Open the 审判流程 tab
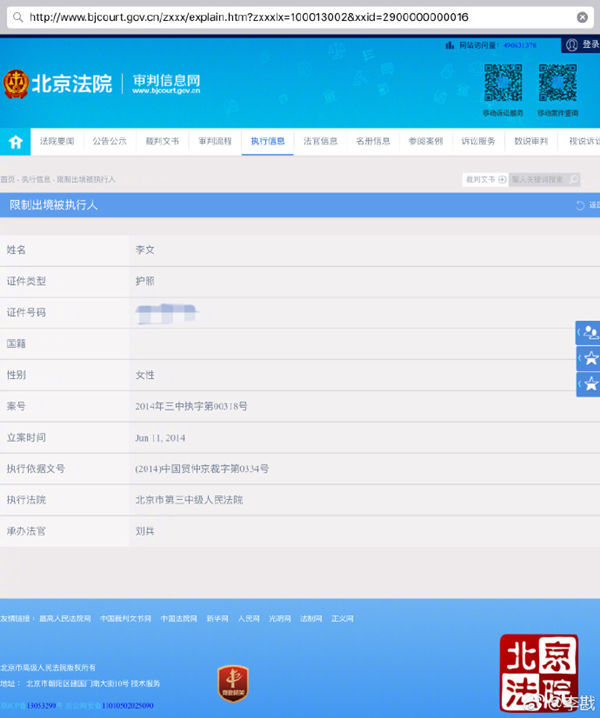This screenshot has height=718, width=600. [x=215, y=141]
